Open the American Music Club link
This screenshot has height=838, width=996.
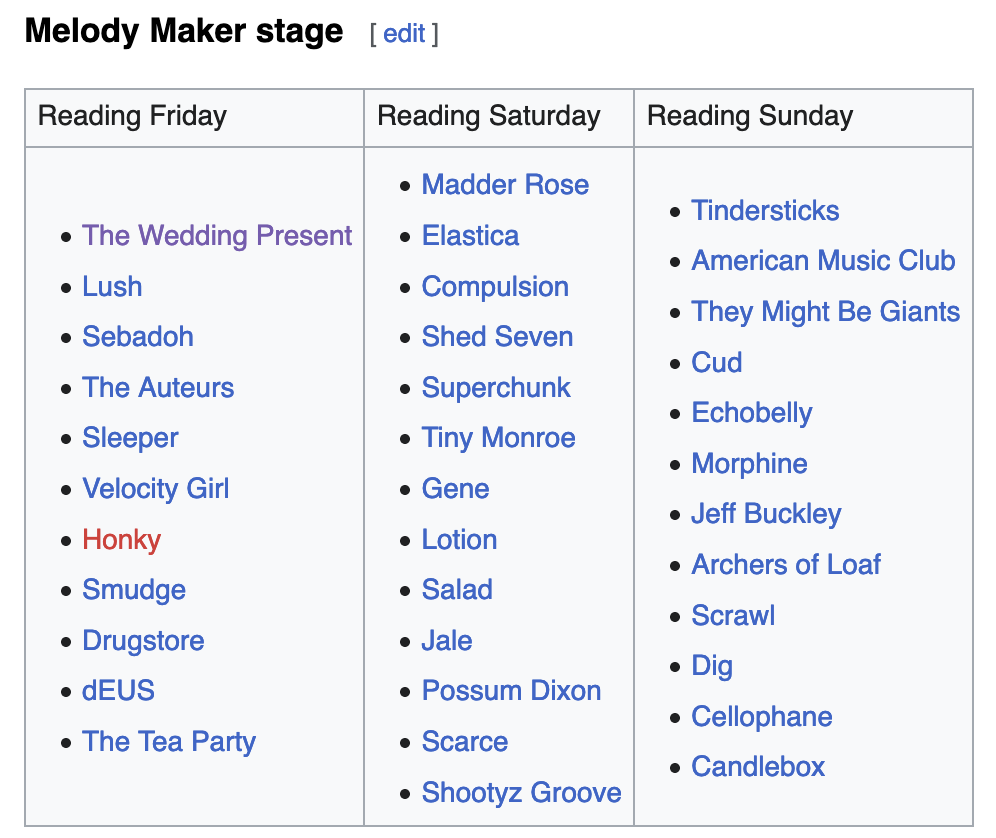(x=823, y=261)
